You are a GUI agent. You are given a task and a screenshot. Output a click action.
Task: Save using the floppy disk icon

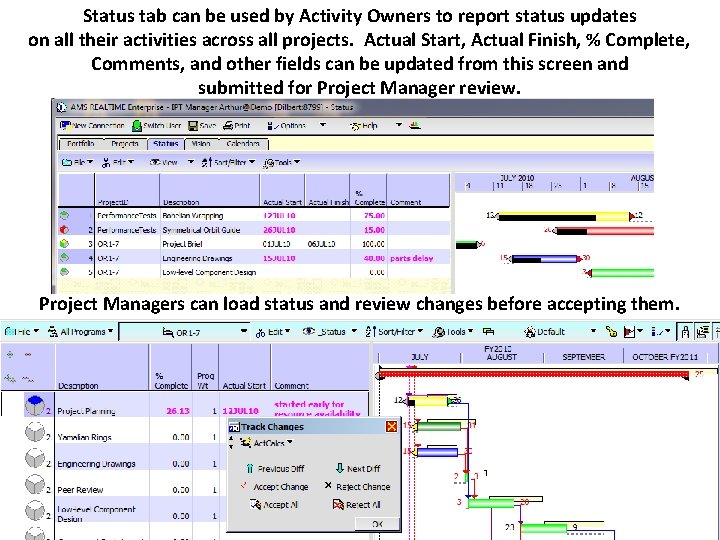tap(193, 125)
